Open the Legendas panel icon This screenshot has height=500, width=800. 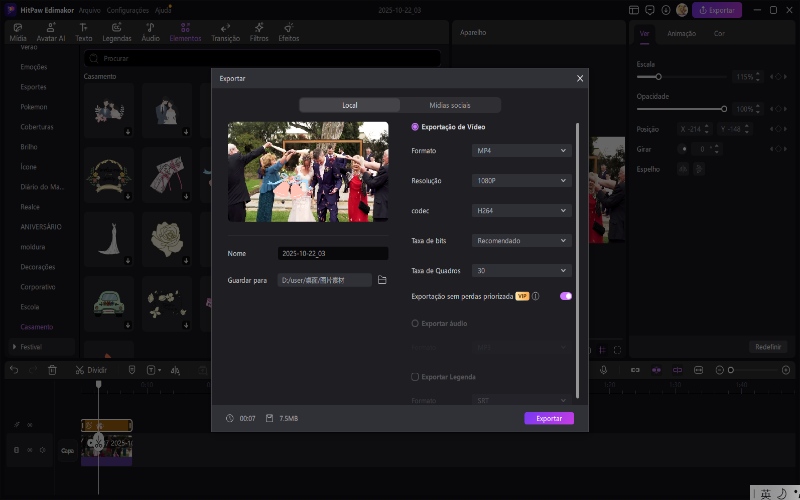117,32
